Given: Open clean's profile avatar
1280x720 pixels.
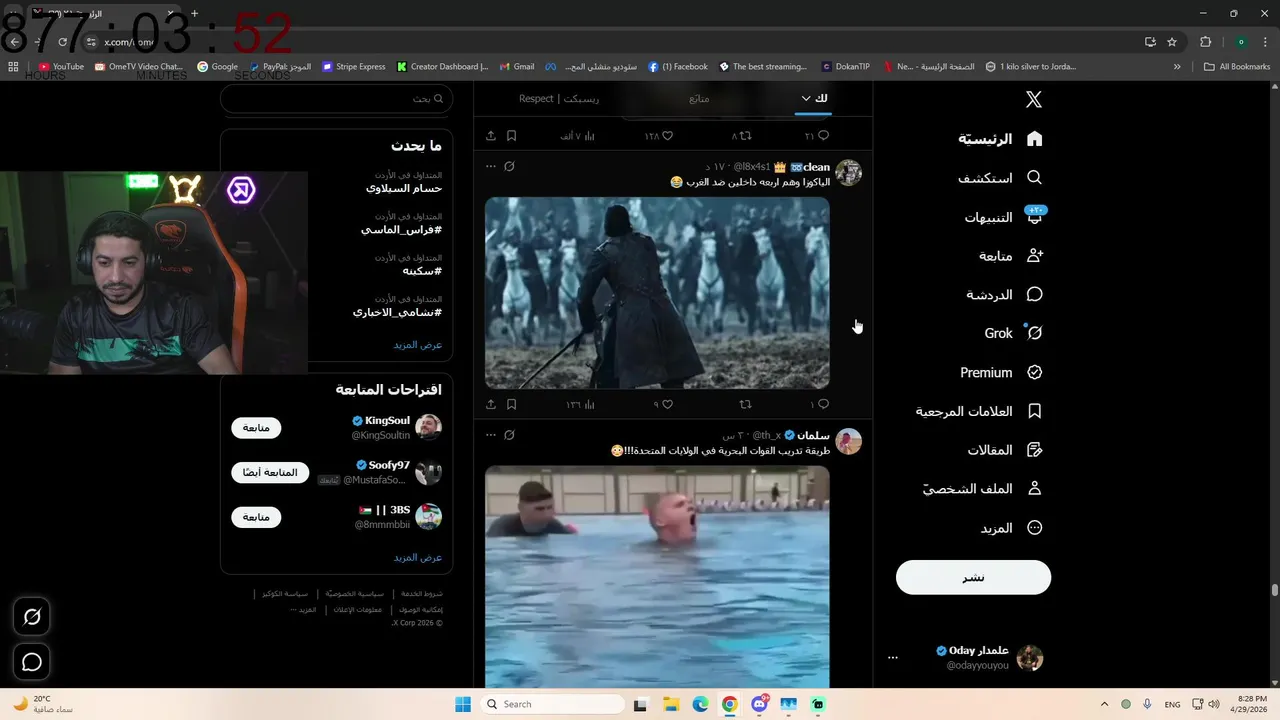Looking at the screenshot, I should [848, 172].
